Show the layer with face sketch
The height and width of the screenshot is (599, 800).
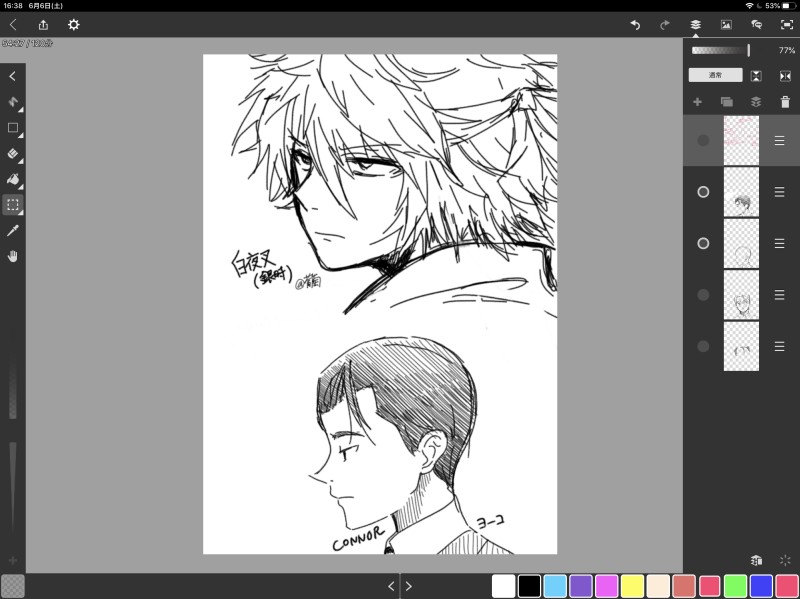[x=703, y=295]
